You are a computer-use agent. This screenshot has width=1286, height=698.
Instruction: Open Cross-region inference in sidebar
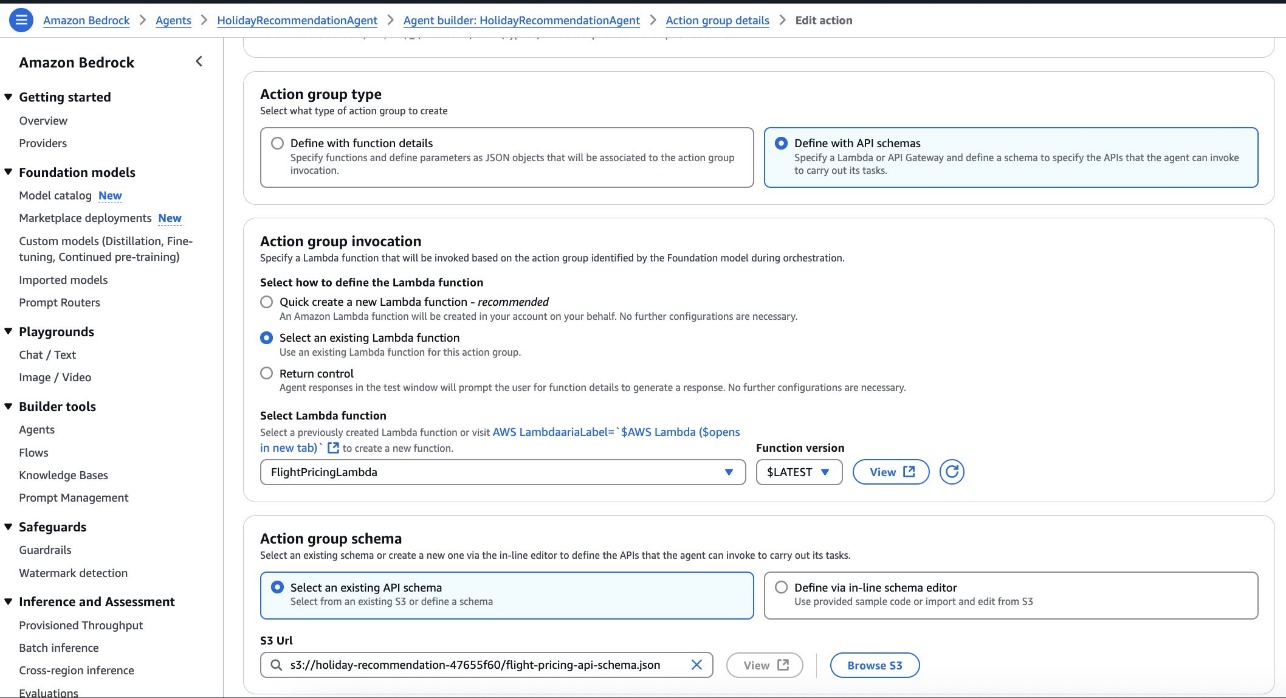[76, 670]
